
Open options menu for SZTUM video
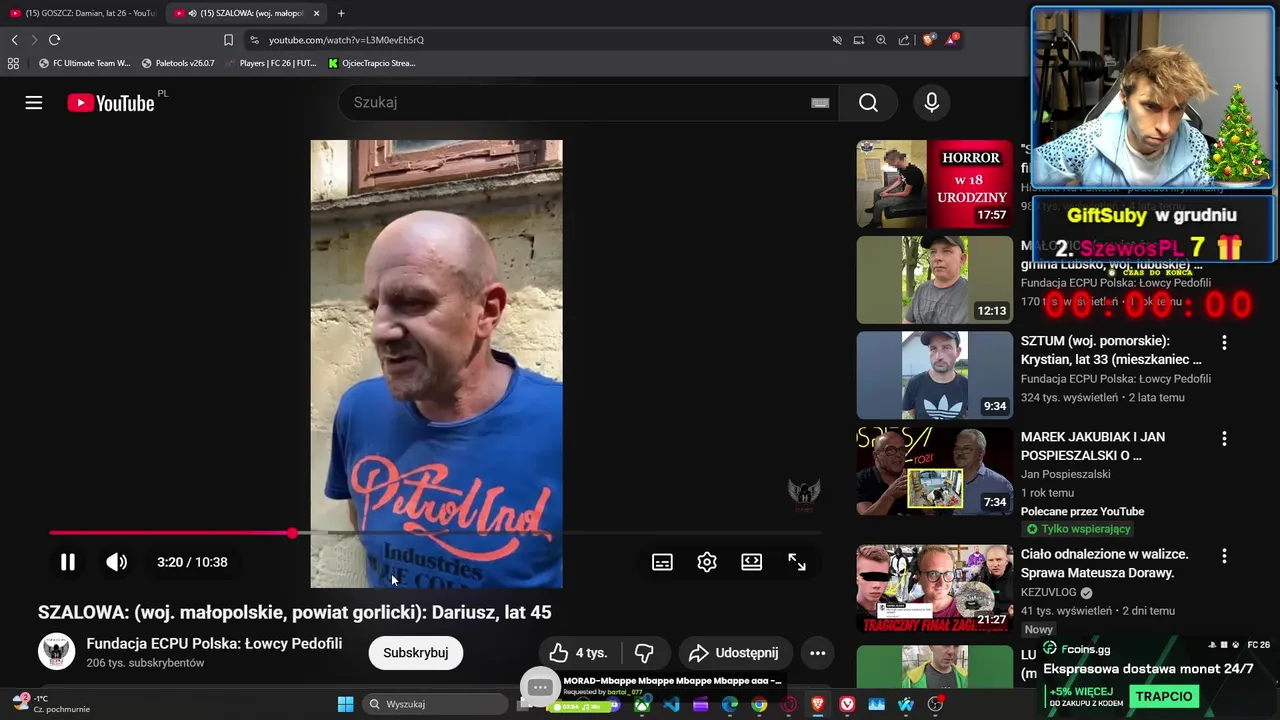(x=1224, y=342)
